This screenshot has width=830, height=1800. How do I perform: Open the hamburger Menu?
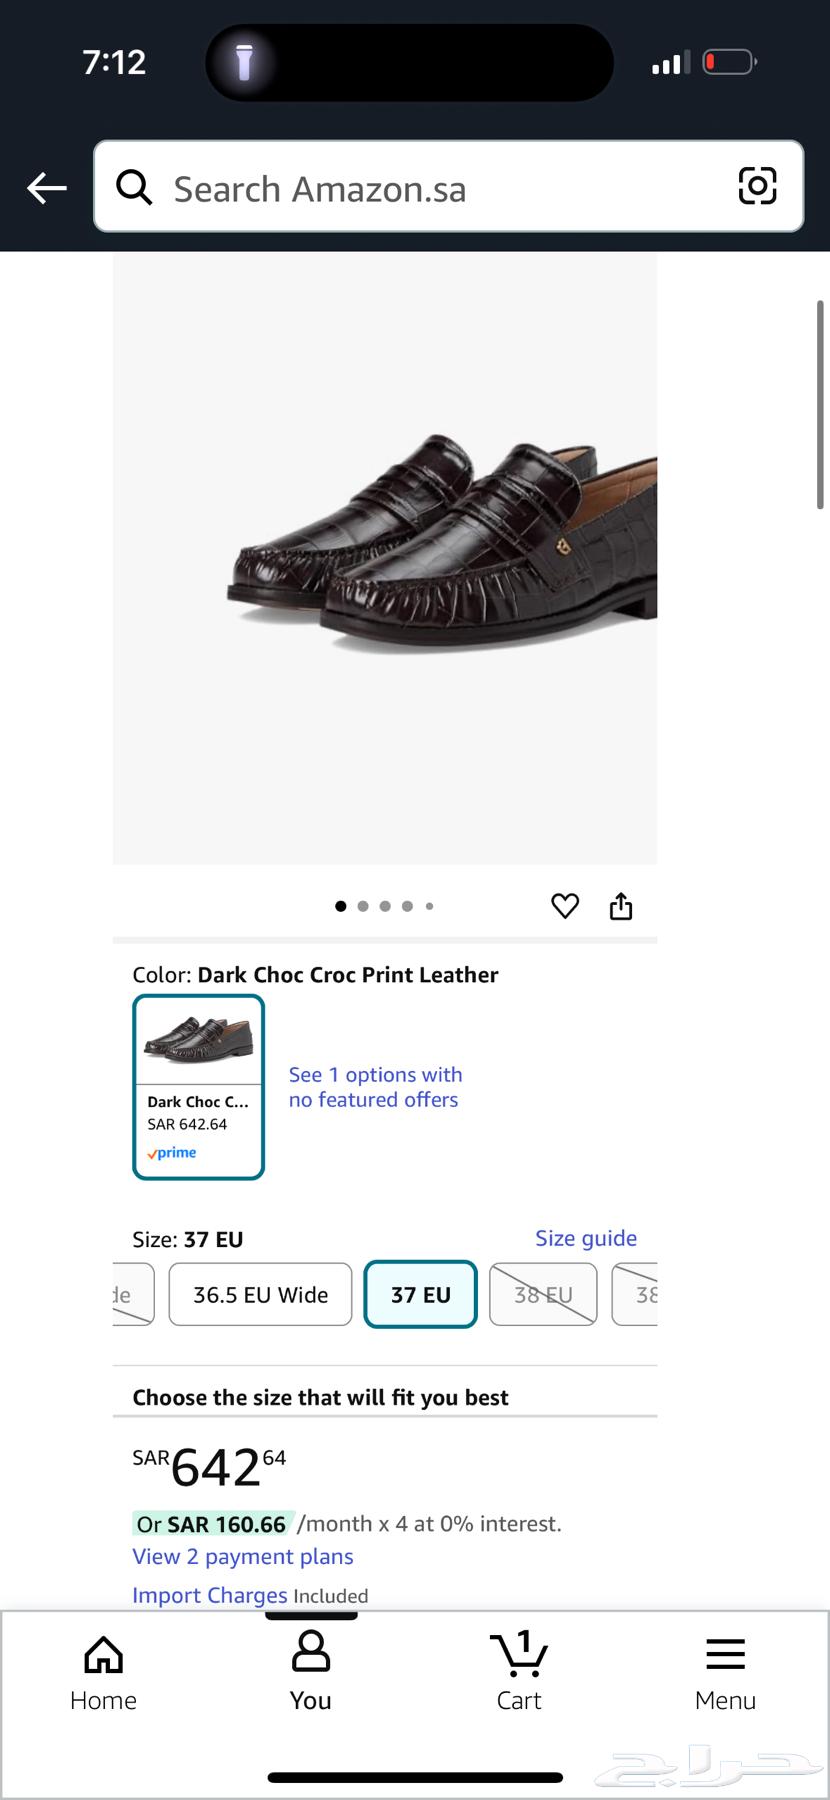[725, 1674]
